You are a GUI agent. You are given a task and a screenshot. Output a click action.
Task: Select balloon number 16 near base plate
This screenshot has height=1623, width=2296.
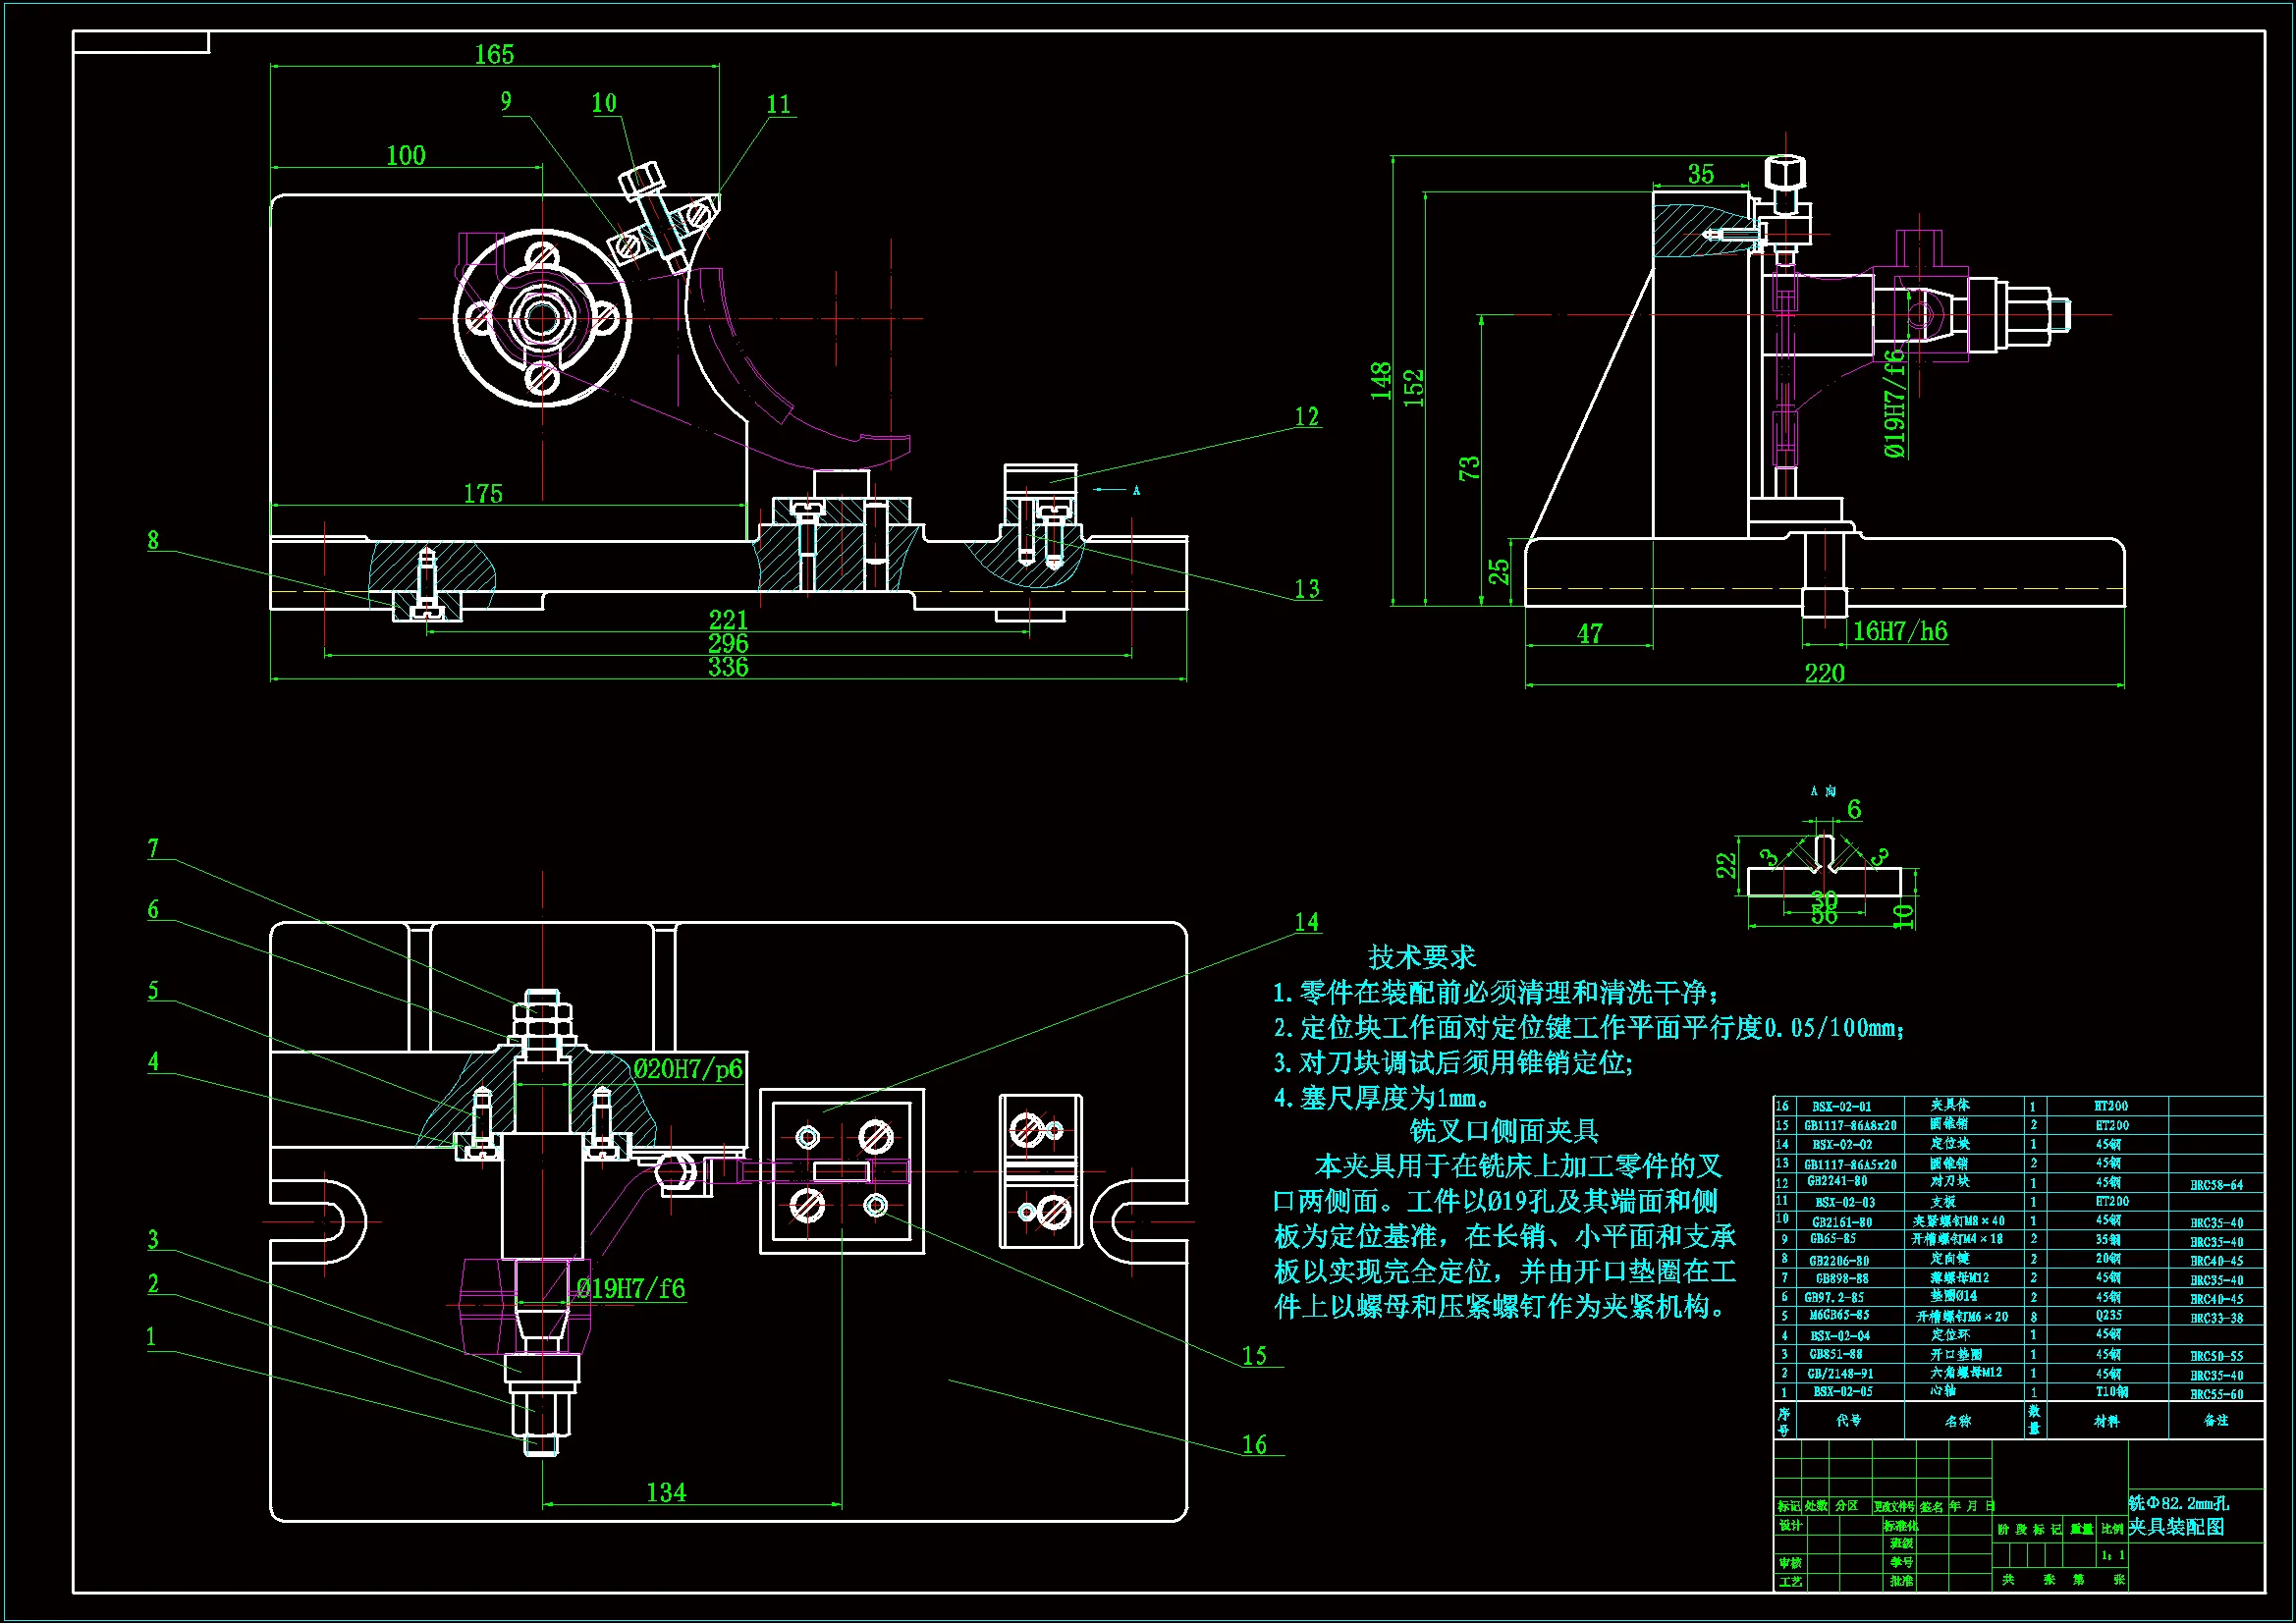(1254, 1444)
